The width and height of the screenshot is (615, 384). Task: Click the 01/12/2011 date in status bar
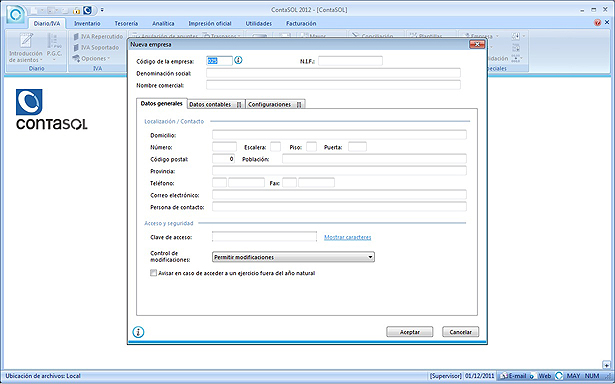tap(480, 376)
